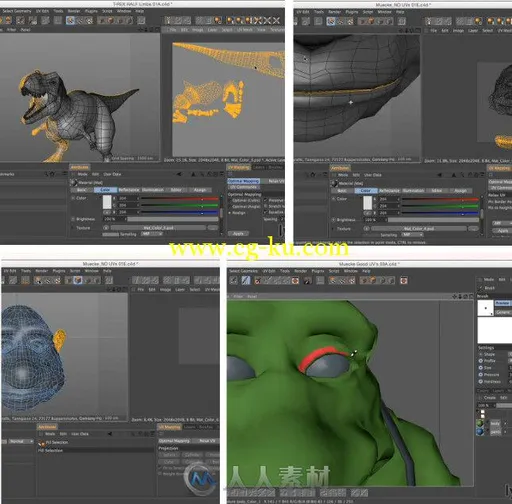The height and width of the screenshot is (504, 512).
Task: Click the back arrow in T-REX Attributes panel
Action: click(x=179, y=174)
